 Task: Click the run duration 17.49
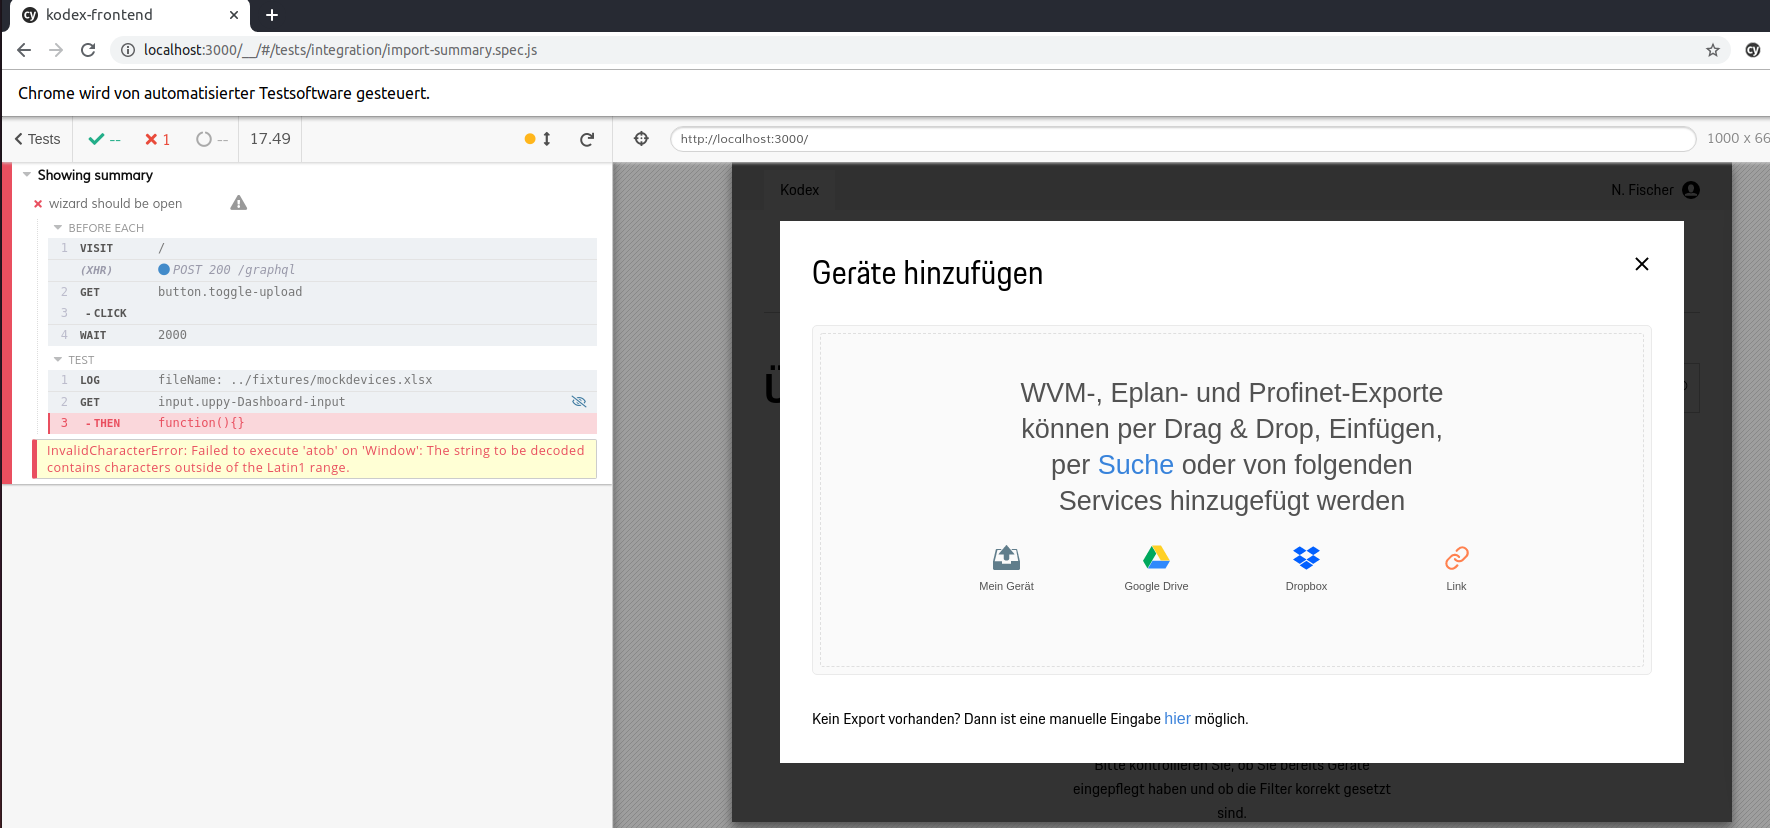(x=270, y=139)
